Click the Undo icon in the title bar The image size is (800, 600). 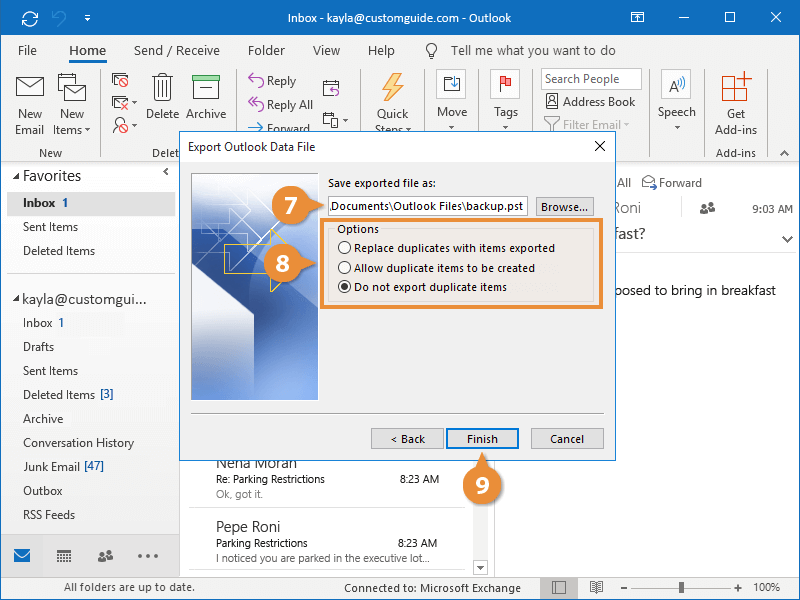pyautogui.click(x=59, y=19)
